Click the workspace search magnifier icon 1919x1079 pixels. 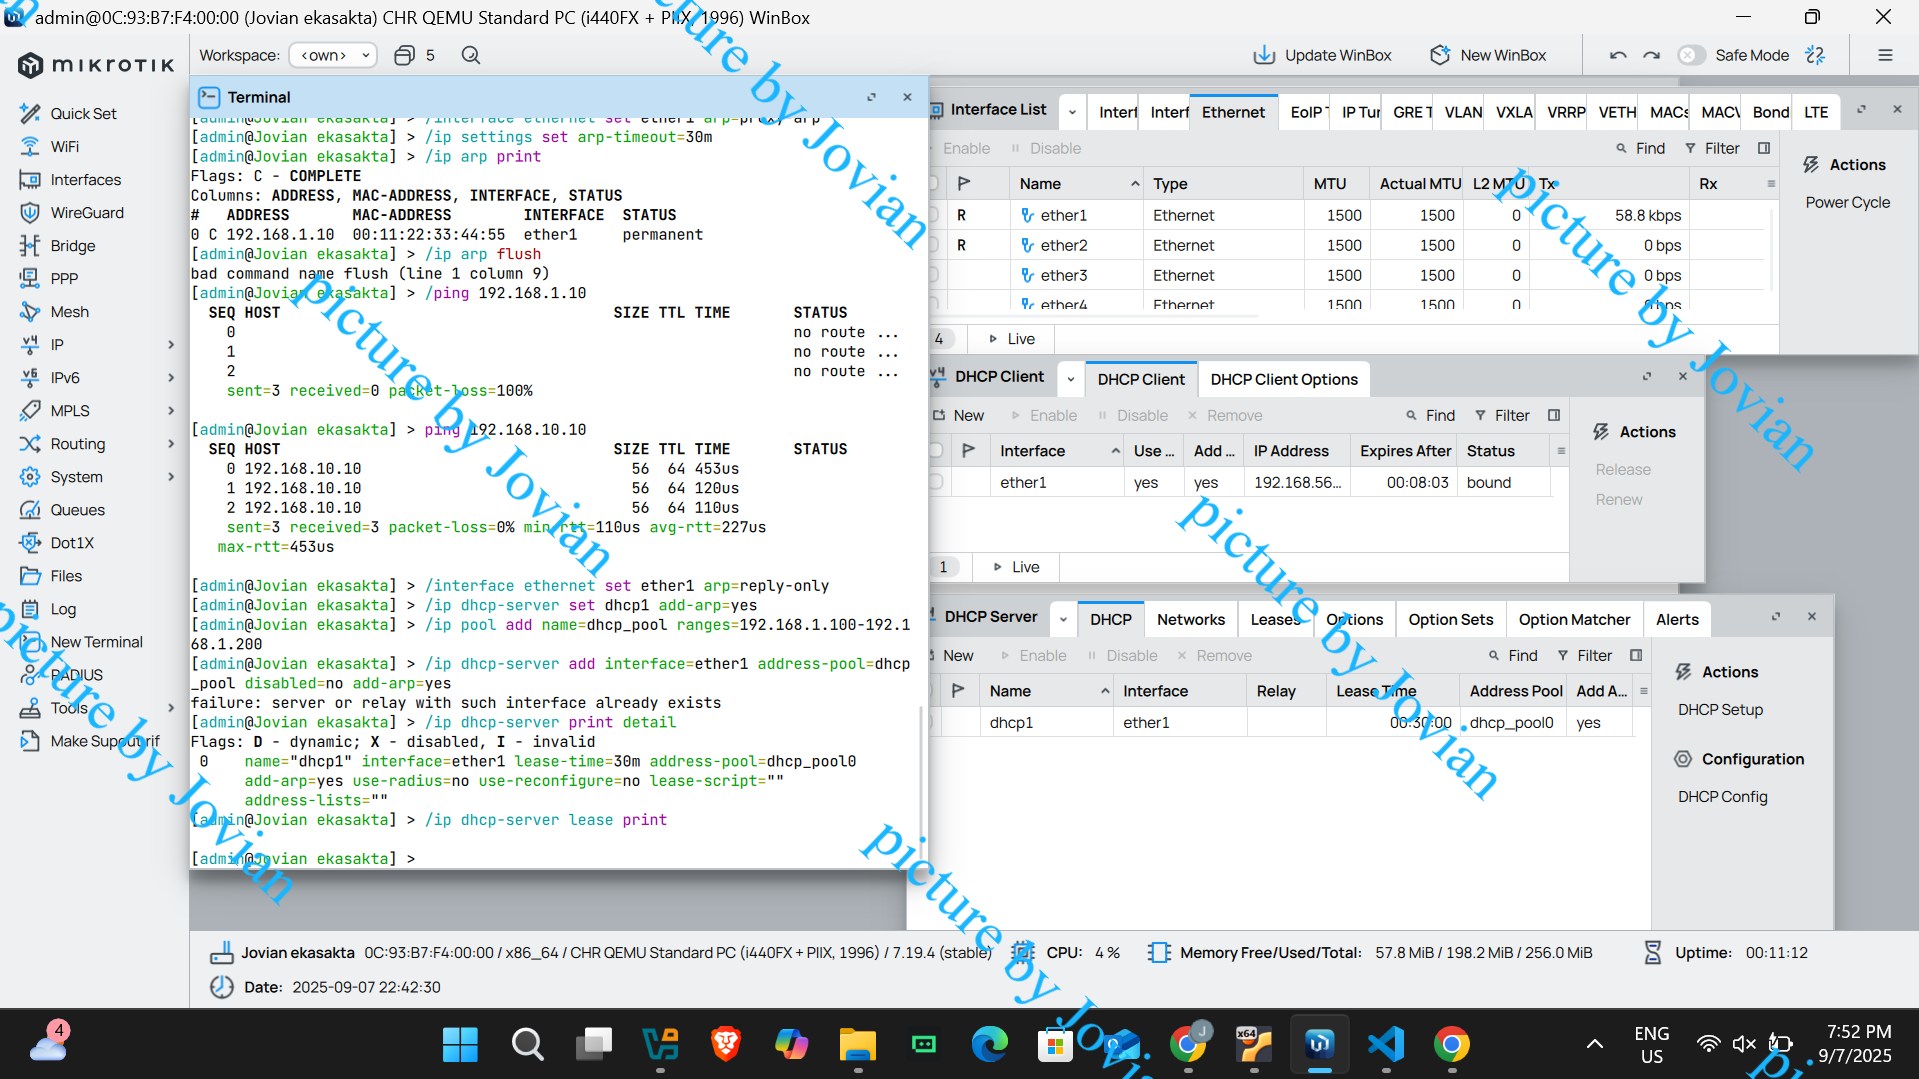click(471, 55)
